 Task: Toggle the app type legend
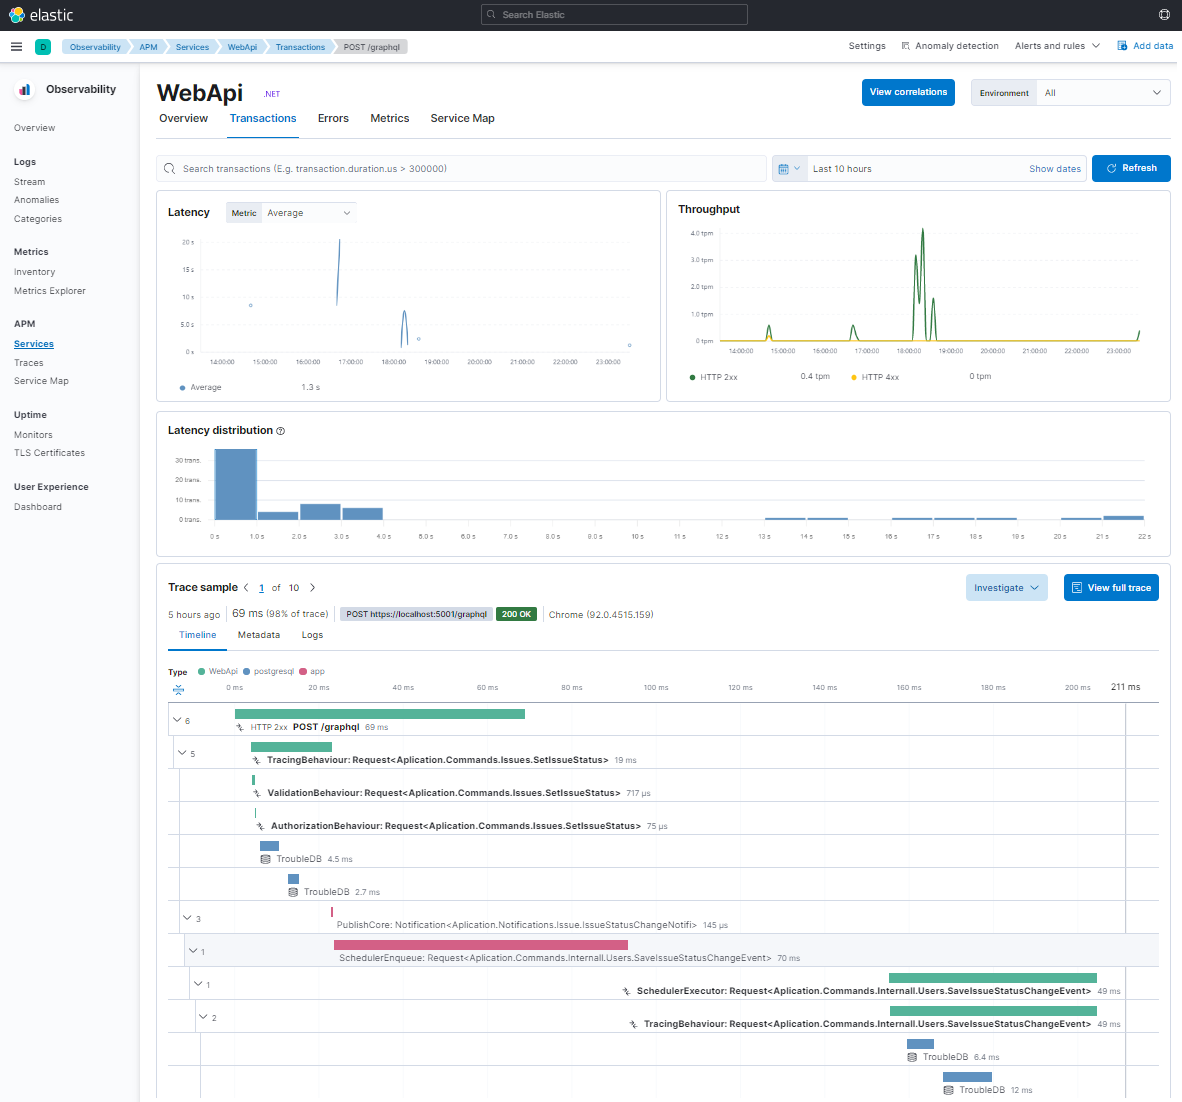(x=312, y=672)
